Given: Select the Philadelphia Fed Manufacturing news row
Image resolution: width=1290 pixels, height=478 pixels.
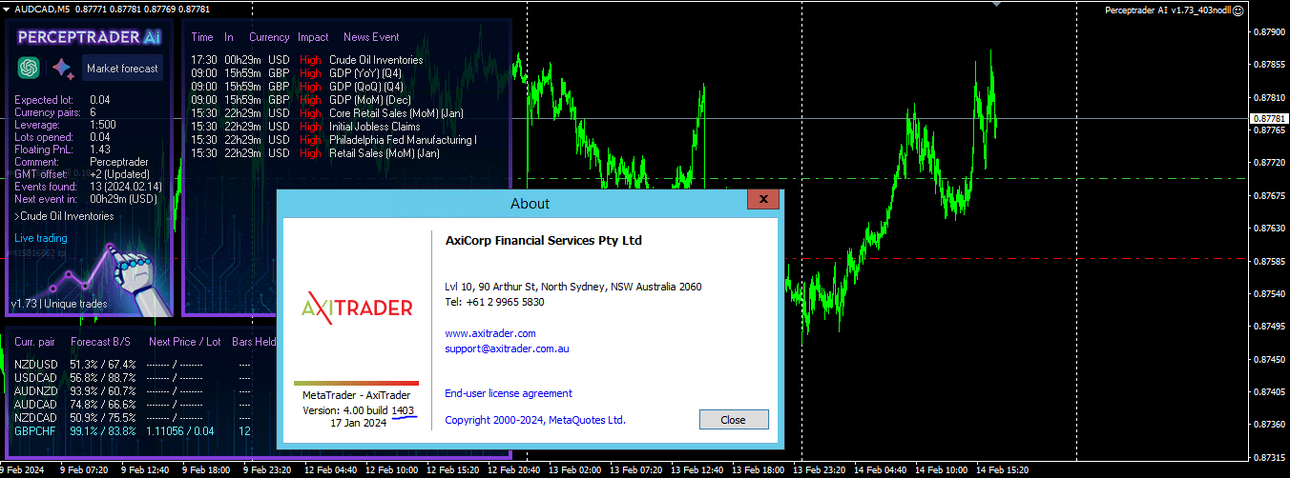Looking at the screenshot, I should (333, 140).
